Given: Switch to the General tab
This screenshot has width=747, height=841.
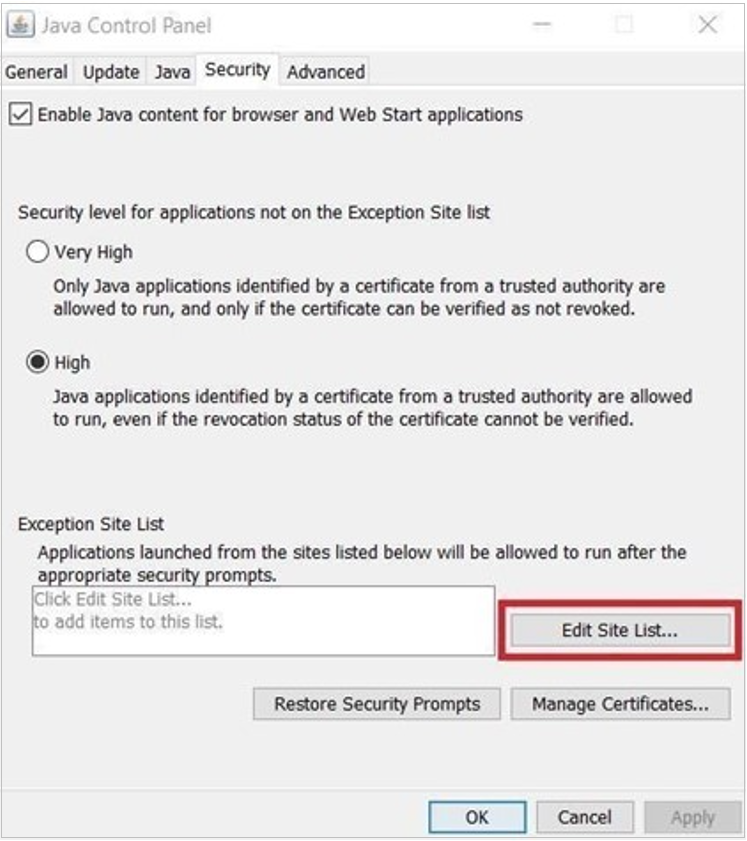Looking at the screenshot, I should tap(37, 72).
